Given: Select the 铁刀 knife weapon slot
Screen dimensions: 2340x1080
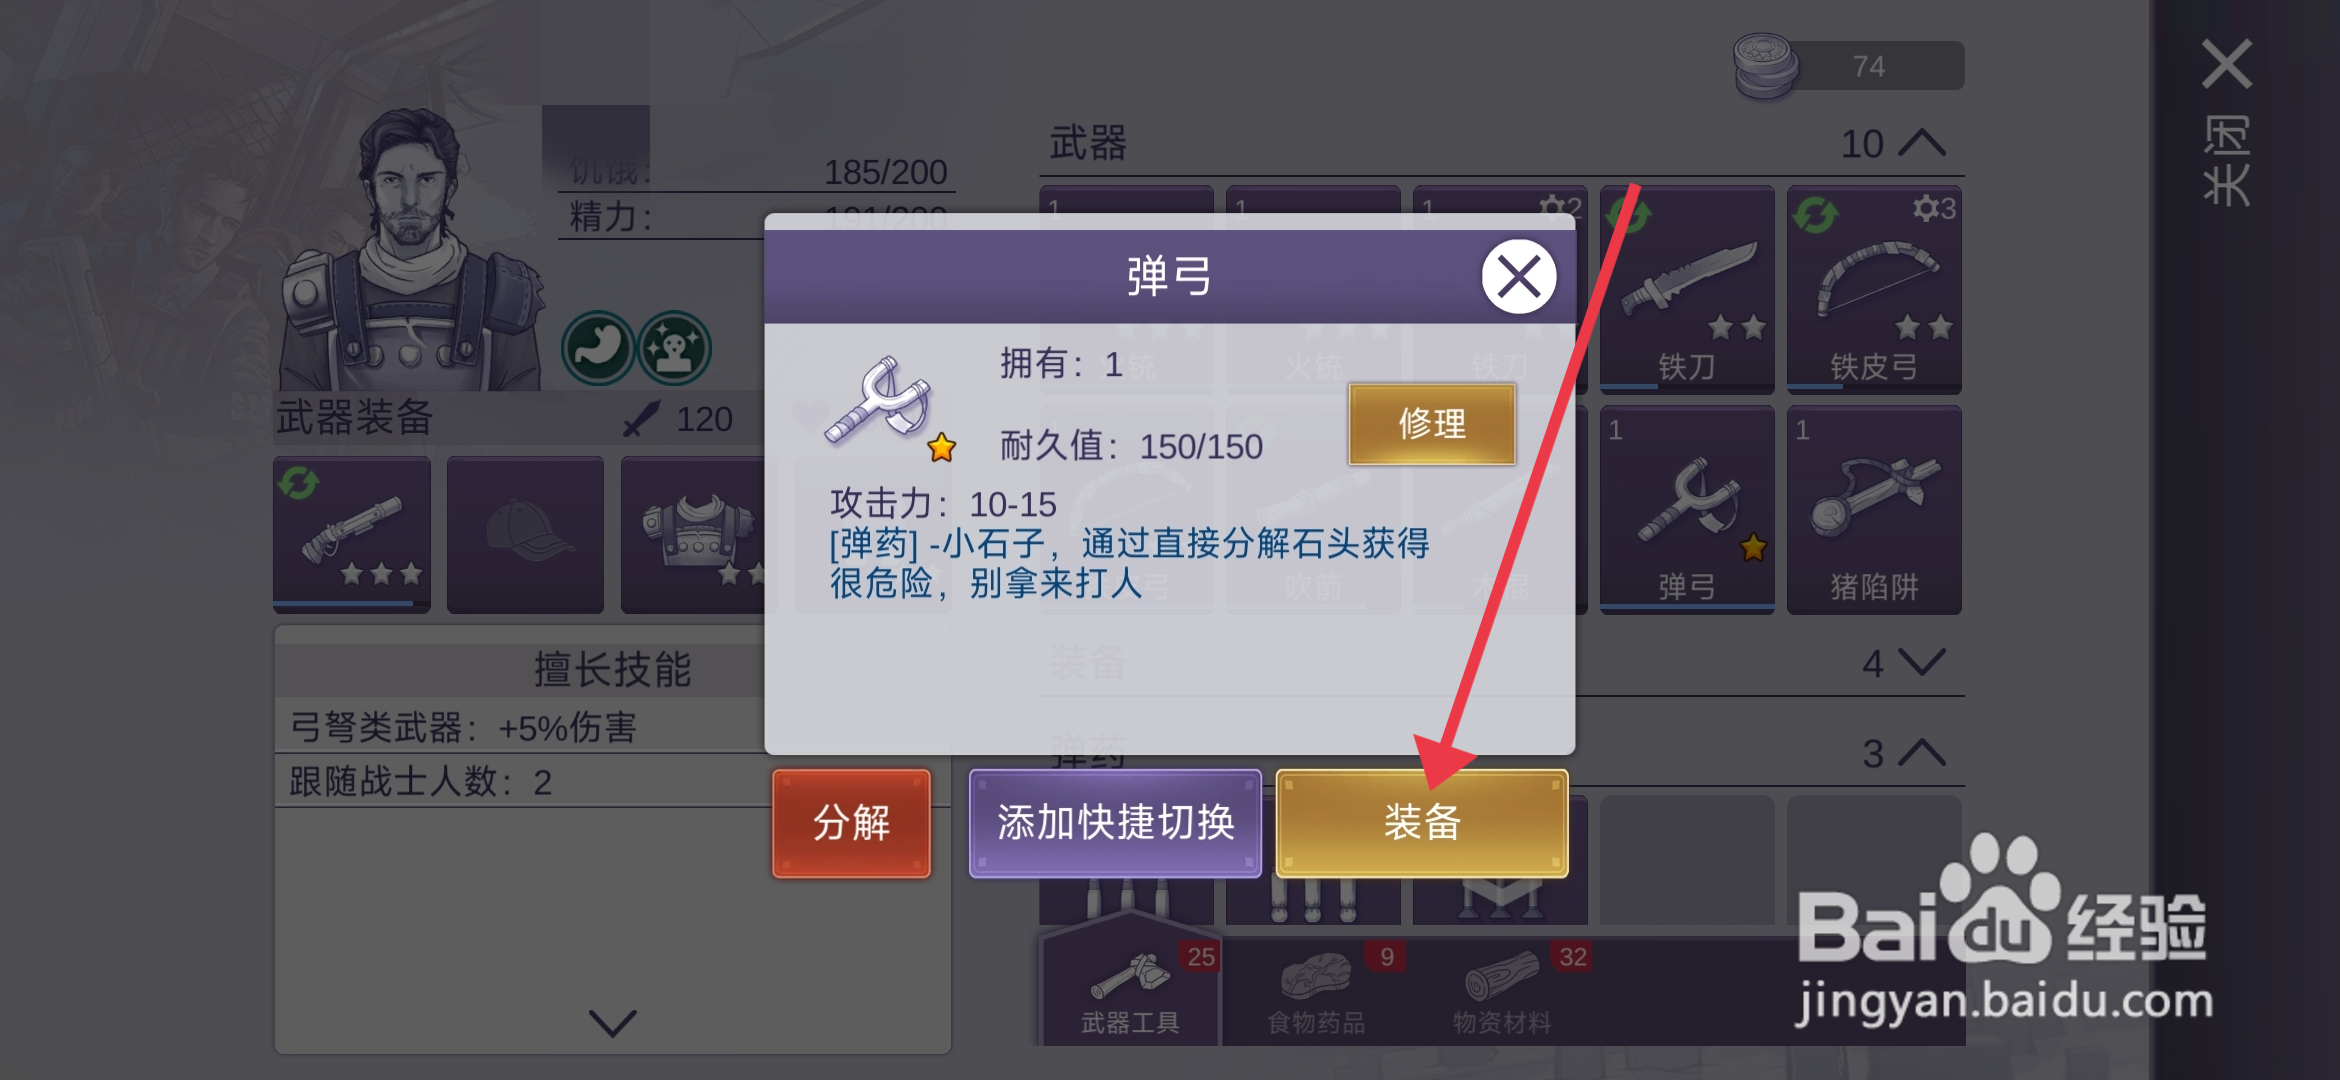Looking at the screenshot, I should pyautogui.click(x=1687, y=289).
